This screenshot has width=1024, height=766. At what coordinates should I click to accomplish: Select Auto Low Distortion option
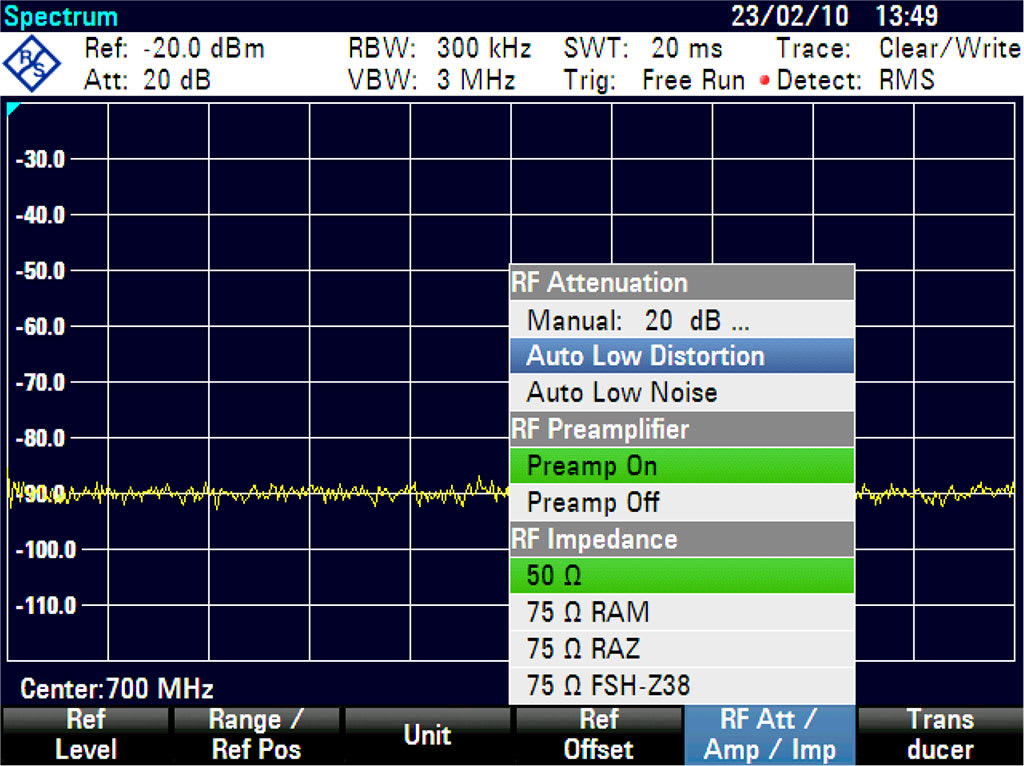click(x=682, y=356)
